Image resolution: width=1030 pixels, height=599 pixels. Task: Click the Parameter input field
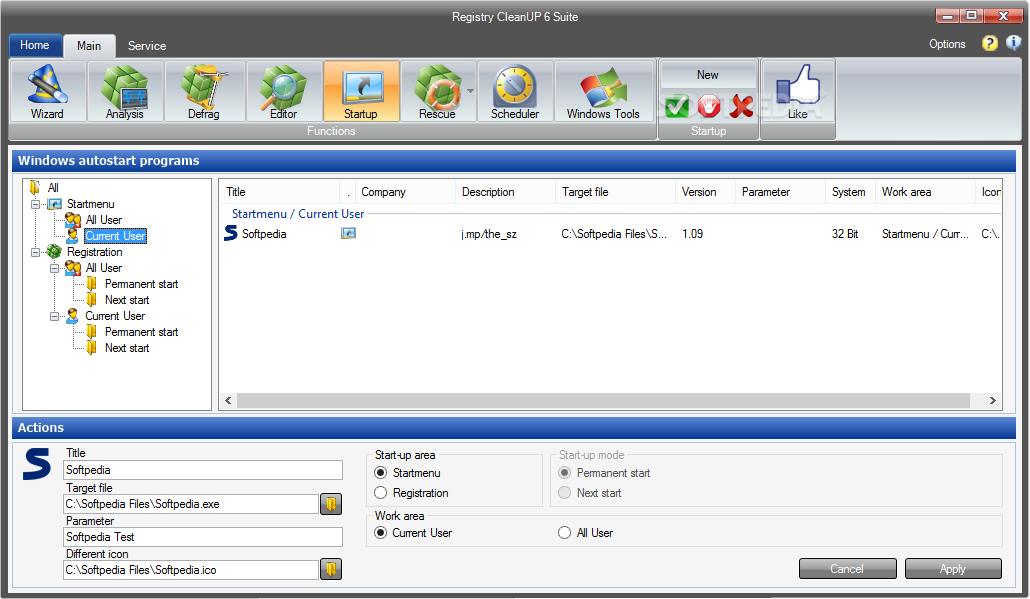(x=203, y=537)
